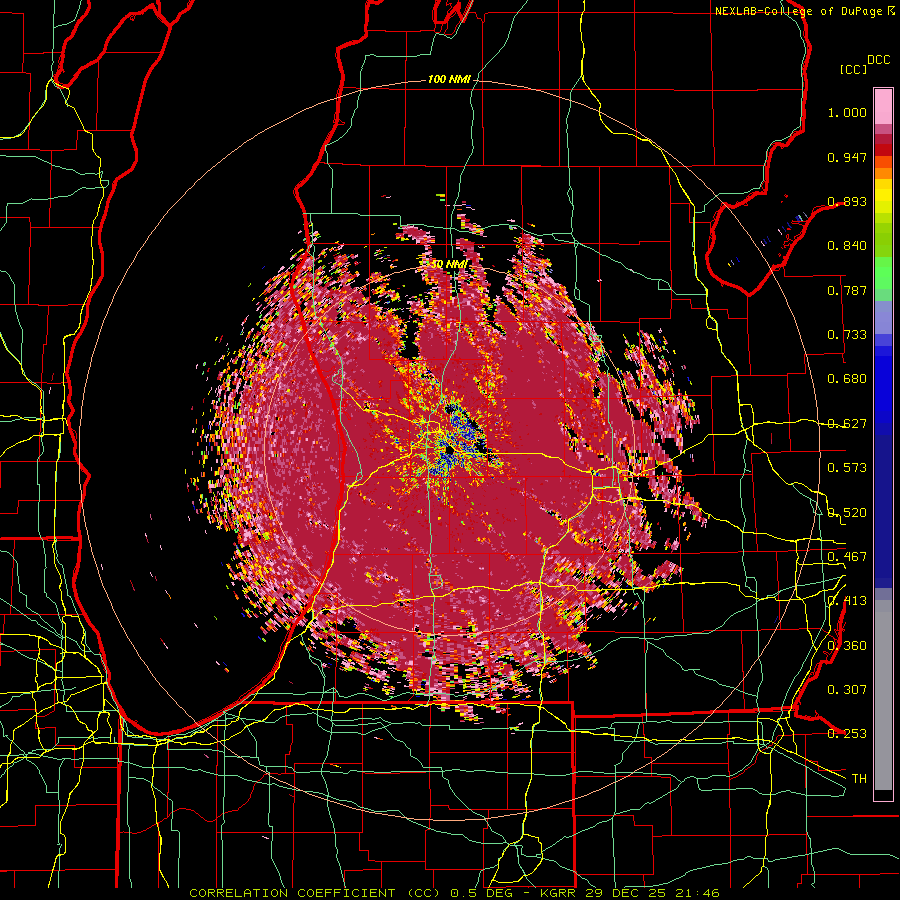
Task: Click the 0.733 legend value
Action: click(847, 335)
